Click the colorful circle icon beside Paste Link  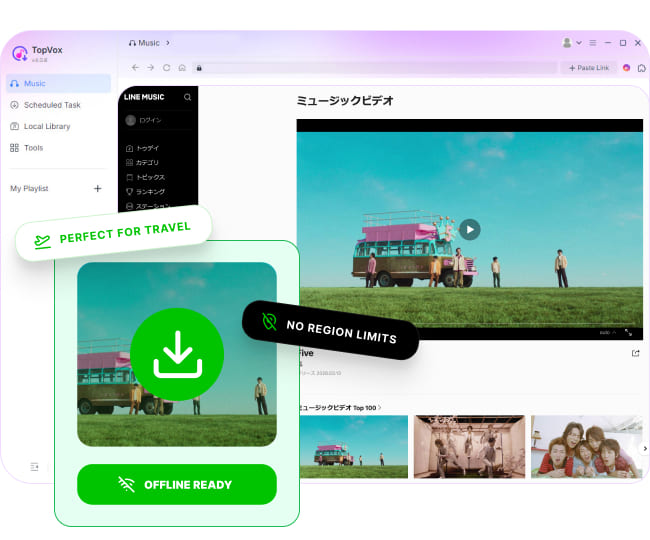(x=626, y=68)
